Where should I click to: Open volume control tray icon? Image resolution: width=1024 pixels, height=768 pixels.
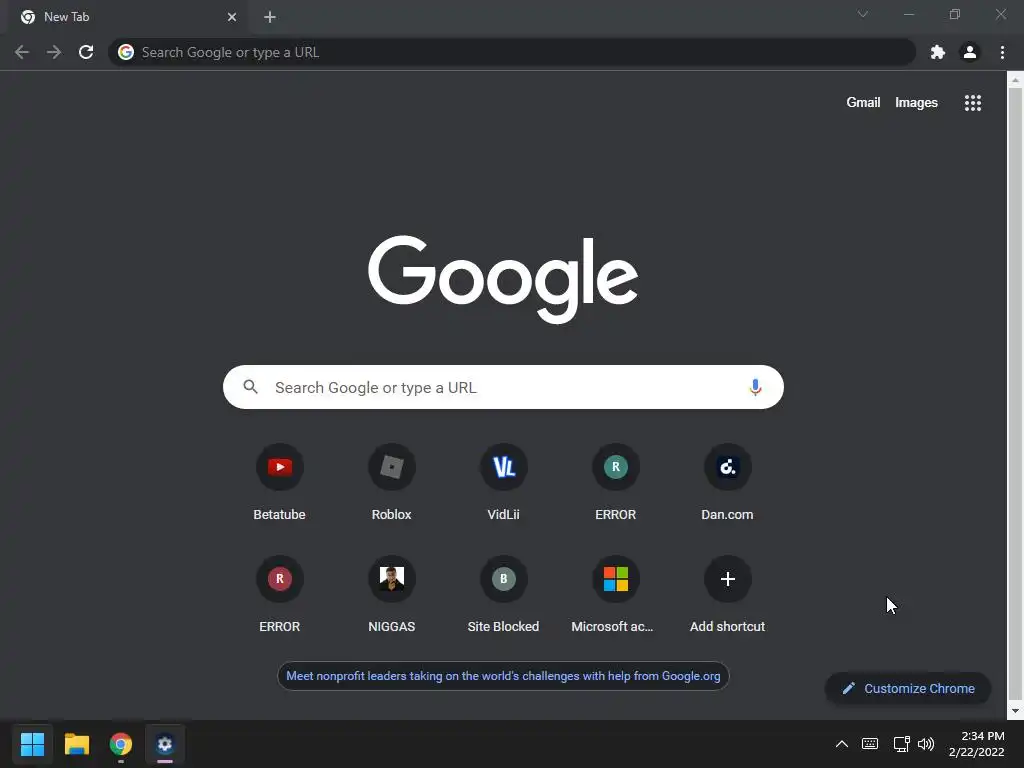click(926, 744)
